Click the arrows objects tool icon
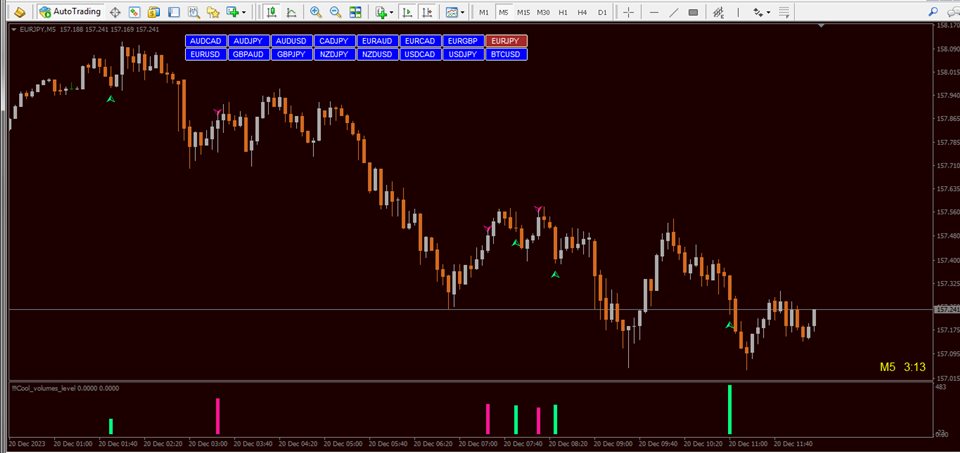 click(x=758, y=12)
